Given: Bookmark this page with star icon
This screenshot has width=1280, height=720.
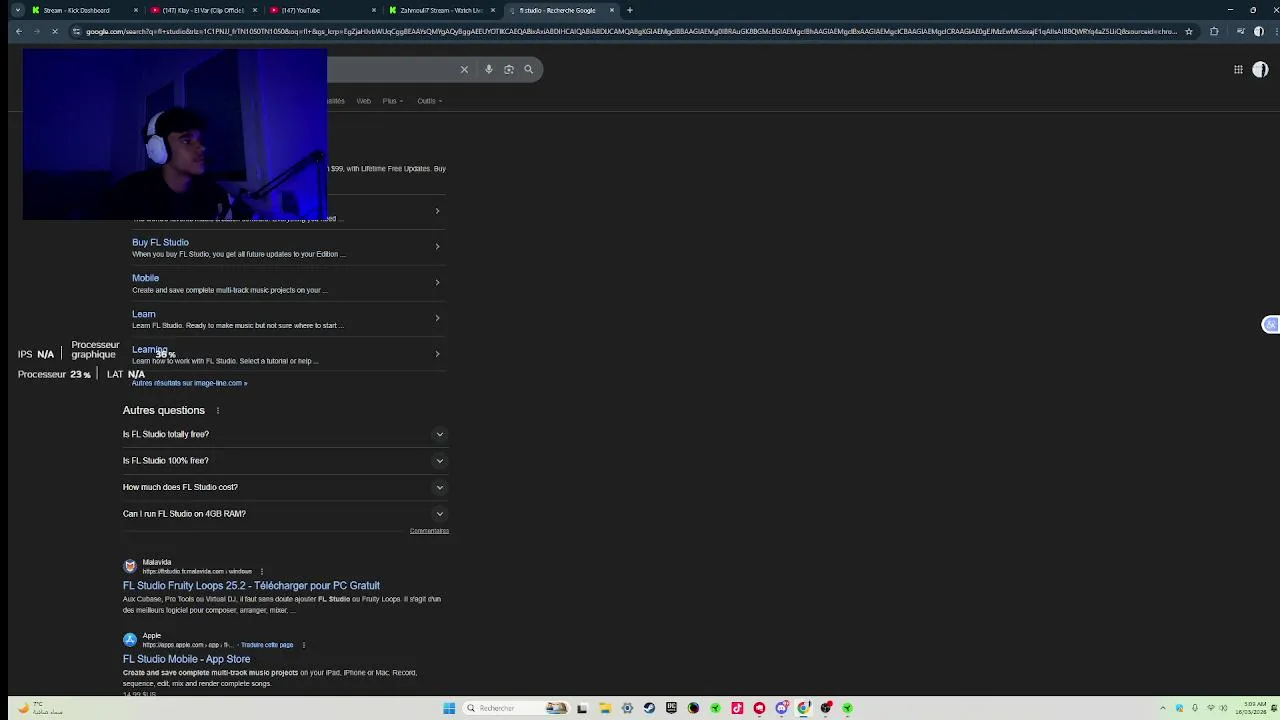Looking at the screenshot, I should point(1189,31).
